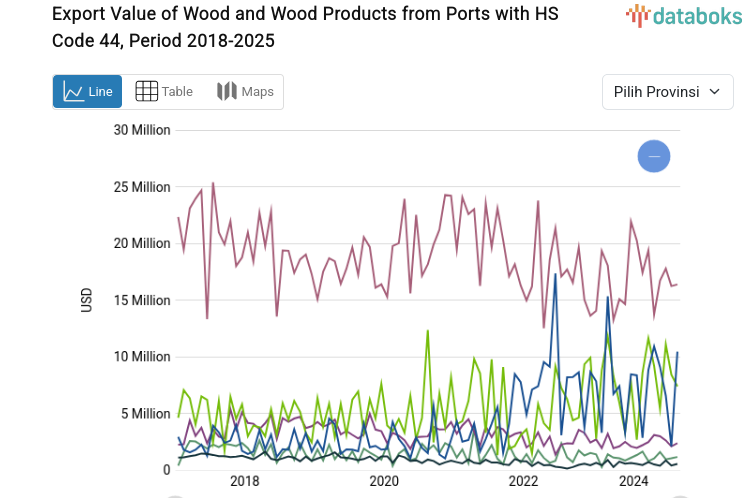Click the chevron arrow beside Pilih Provinsi
The image size is (753, 498).
714,92
